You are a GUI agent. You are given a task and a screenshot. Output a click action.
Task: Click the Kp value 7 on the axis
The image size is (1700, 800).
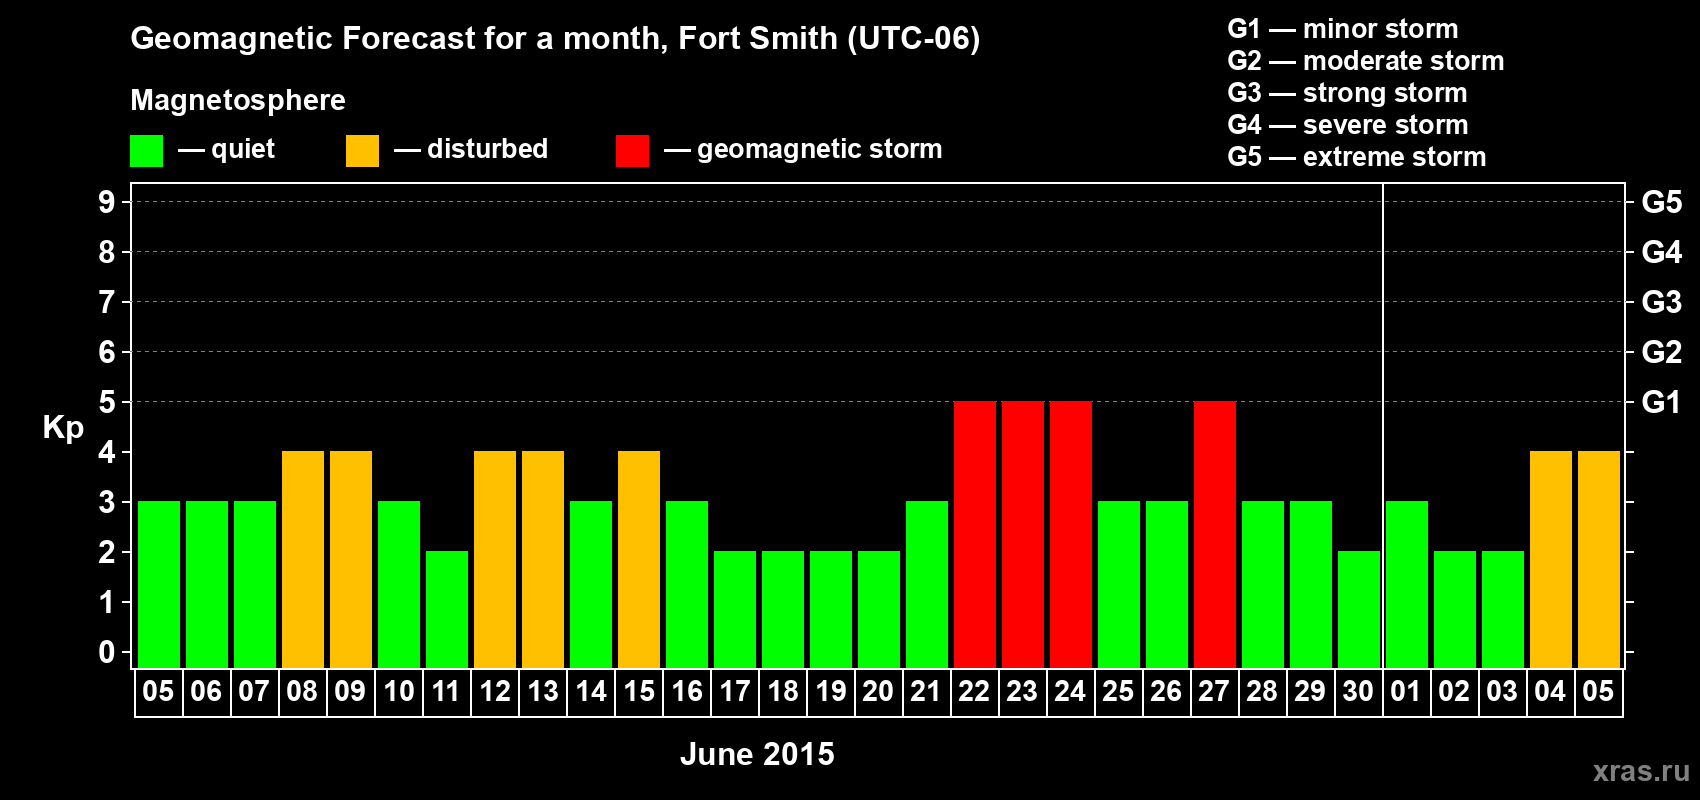[x=107, y=302]
